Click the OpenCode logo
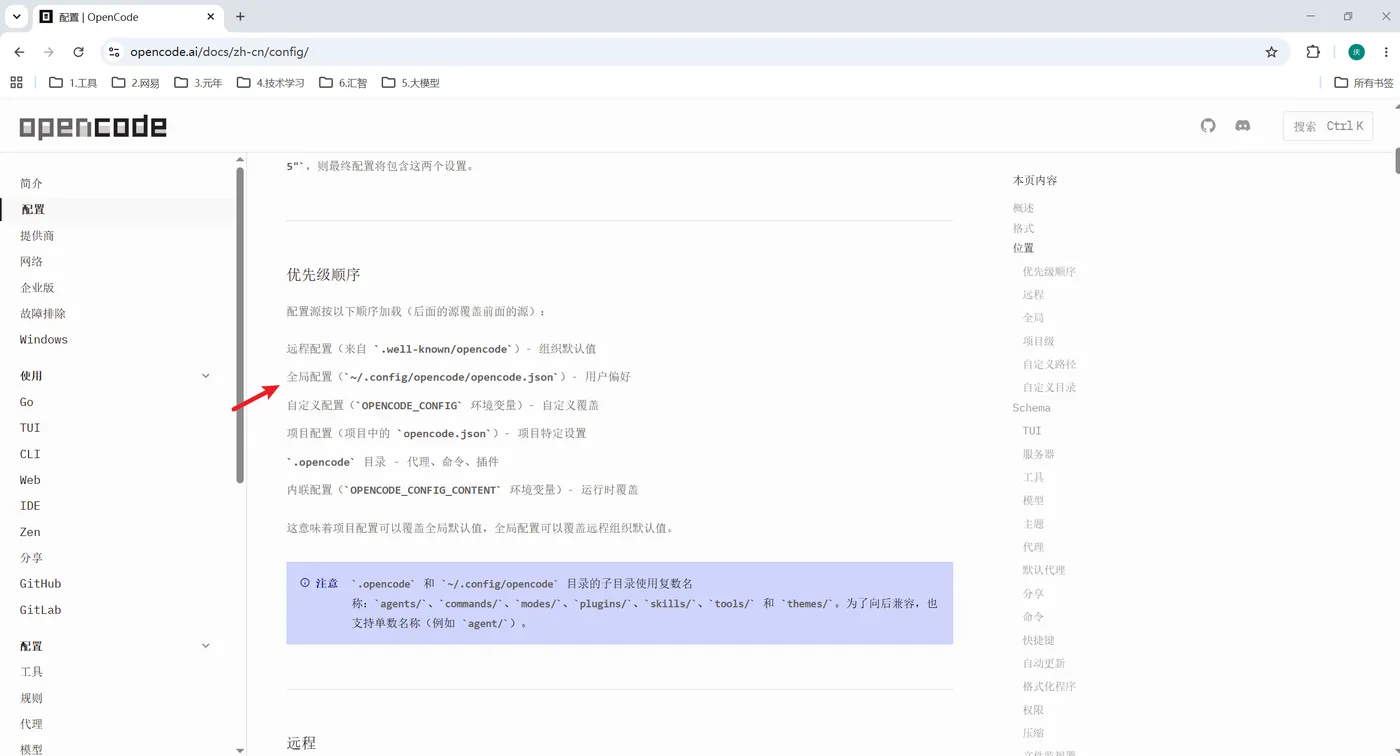1400x756 pixels. [93, 127]
